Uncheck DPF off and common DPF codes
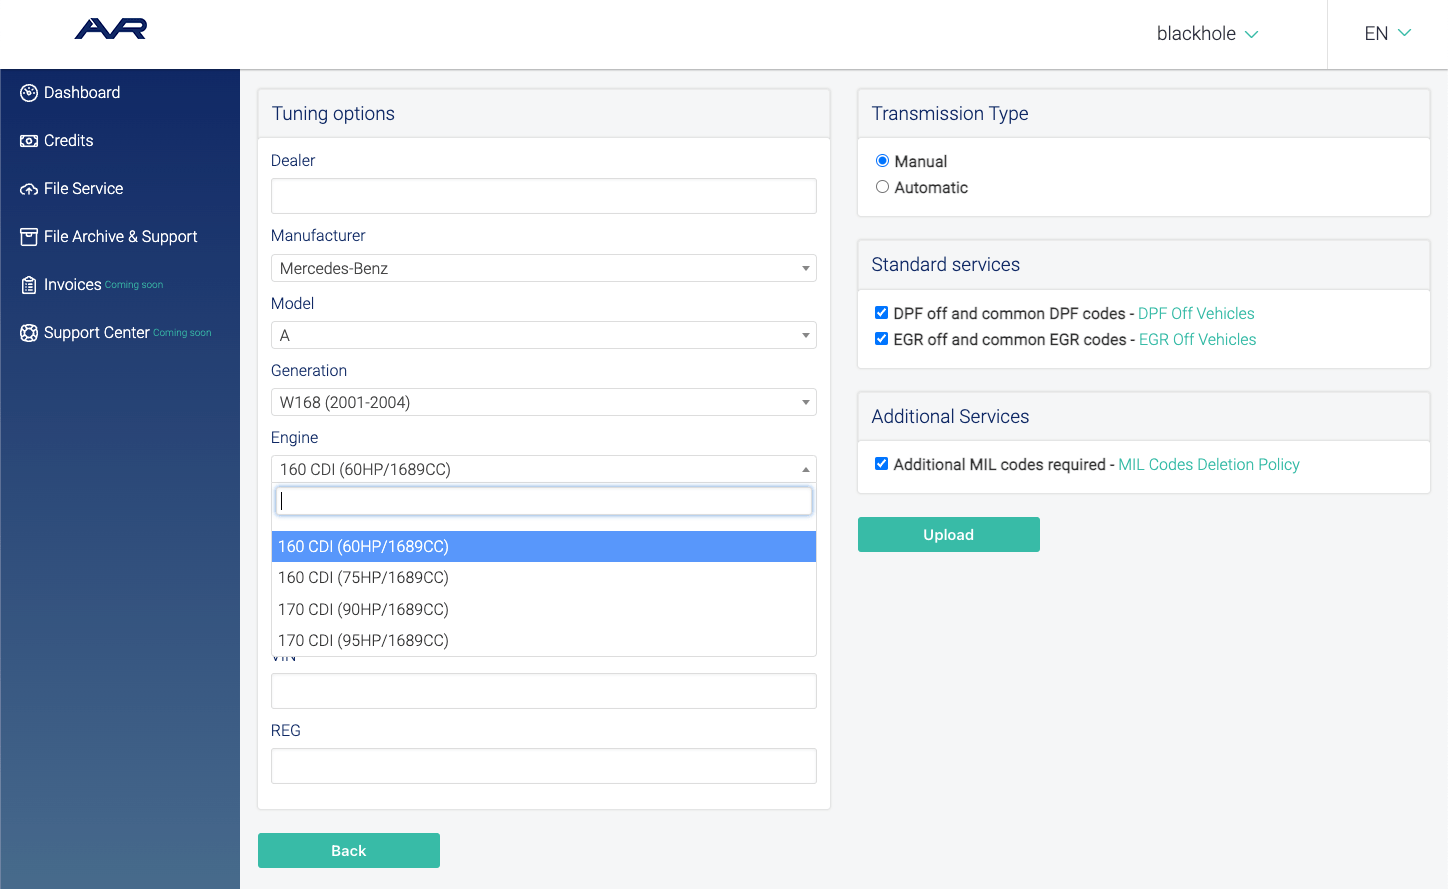The image size is (1448, 889). 881,313
